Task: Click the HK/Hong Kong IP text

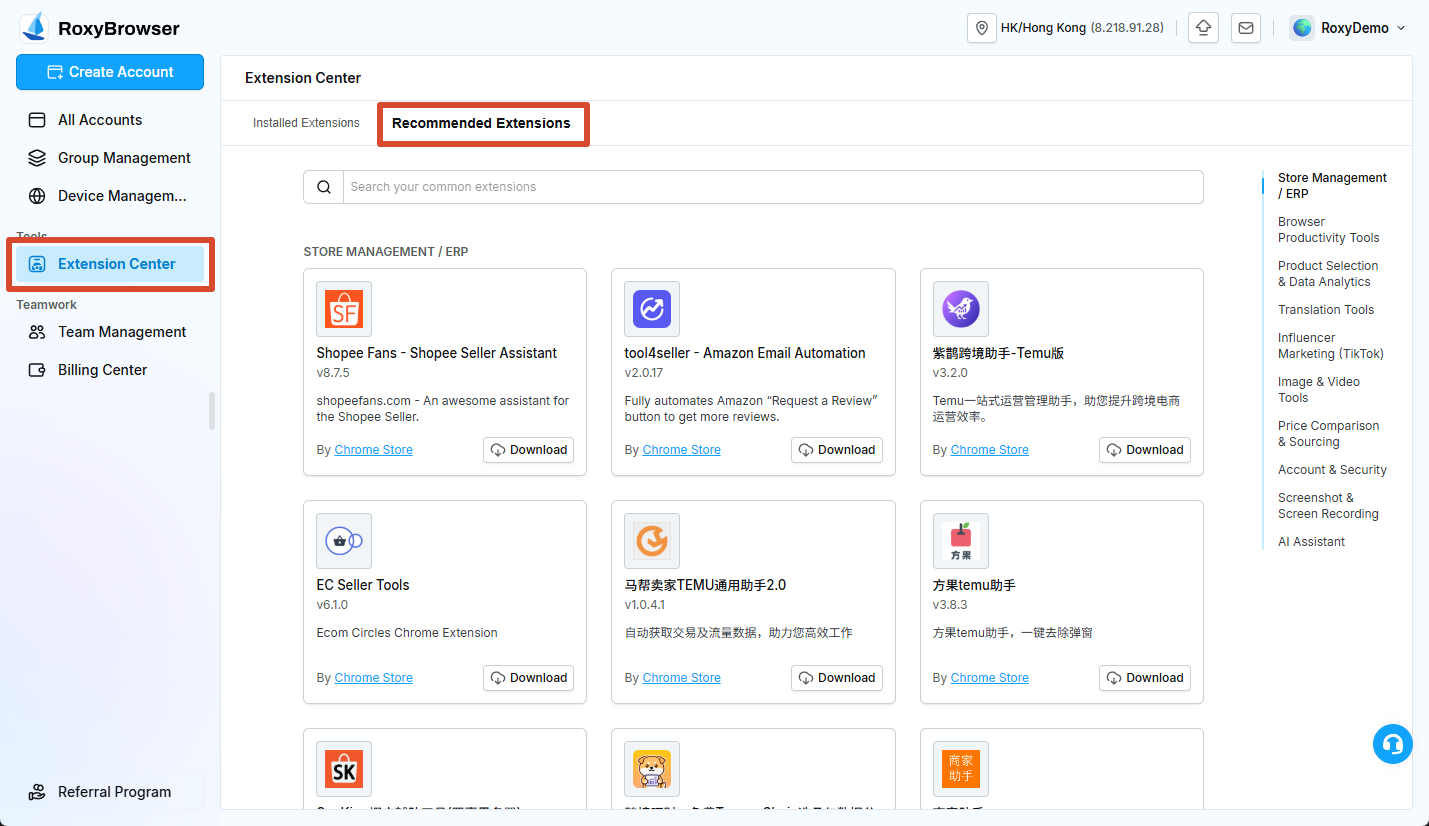Action: click(1082, 28)
